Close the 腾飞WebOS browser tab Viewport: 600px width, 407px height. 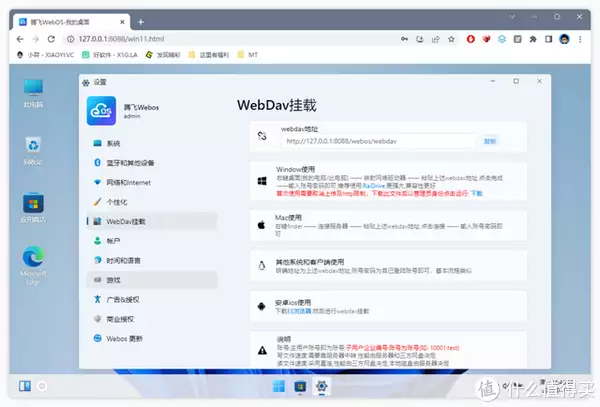click(122, 22)
